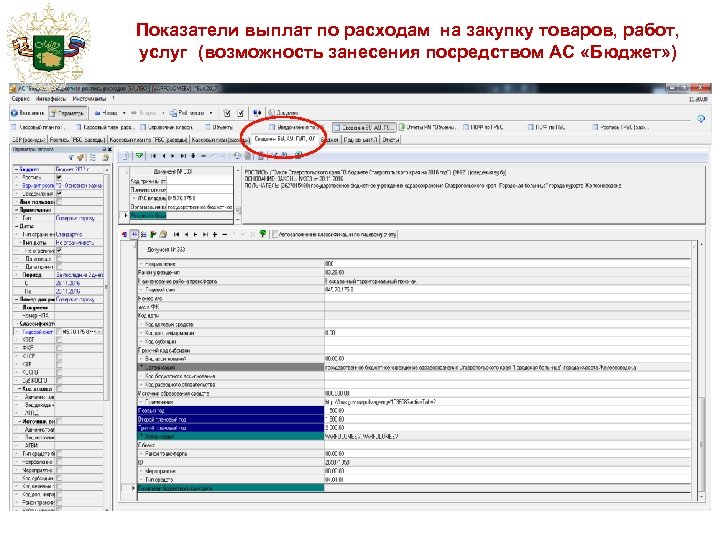Collapse the Классификаторы group in parameters

(x=17, y=324)
